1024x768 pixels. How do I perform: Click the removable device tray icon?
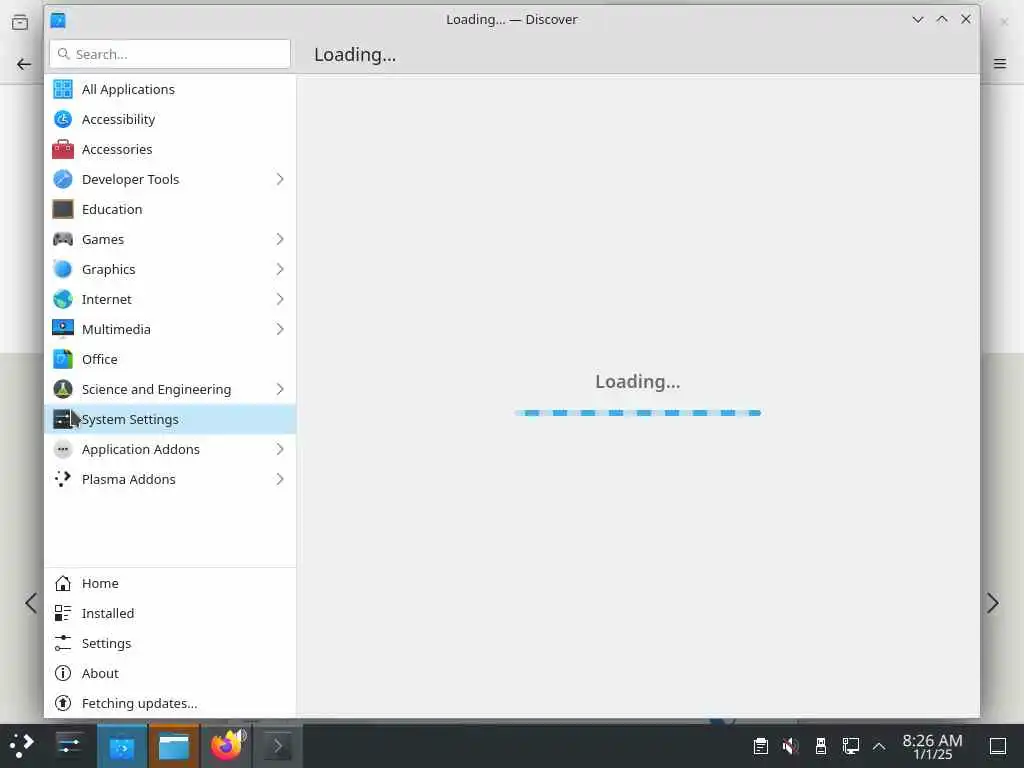[x=821, y=746]
